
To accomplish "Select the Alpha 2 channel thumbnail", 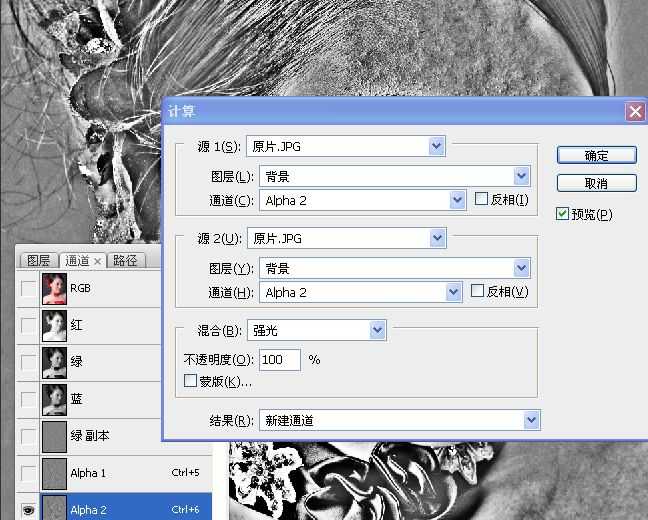I will click(54, 508).
